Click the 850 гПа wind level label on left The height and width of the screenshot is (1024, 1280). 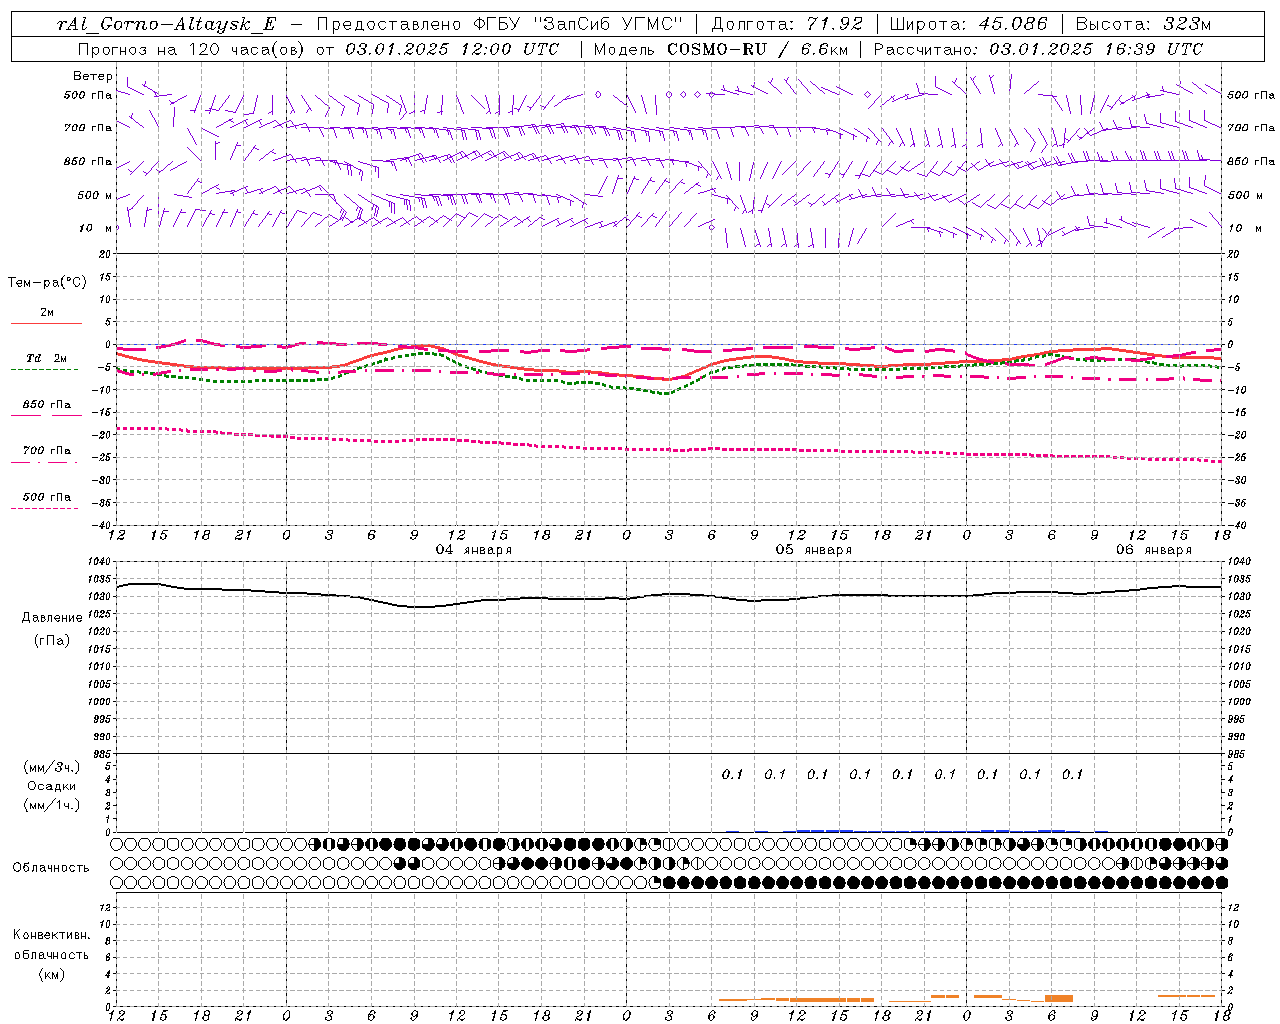point(88,161)
